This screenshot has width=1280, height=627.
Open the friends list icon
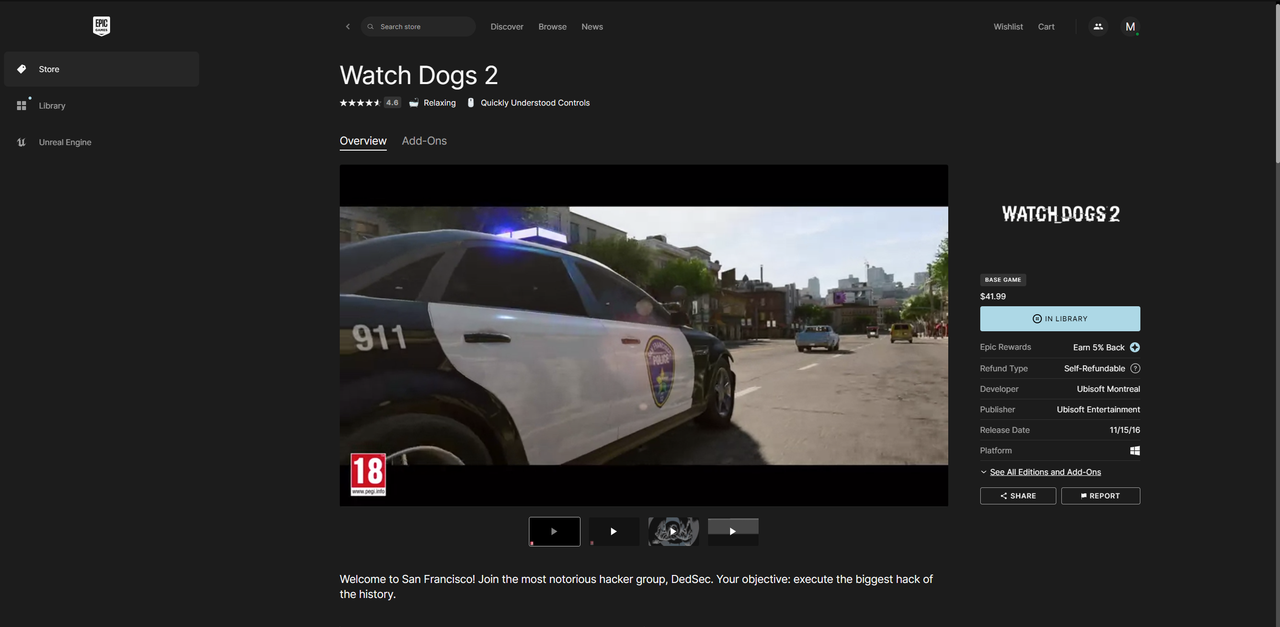[x=1098, y=27]
